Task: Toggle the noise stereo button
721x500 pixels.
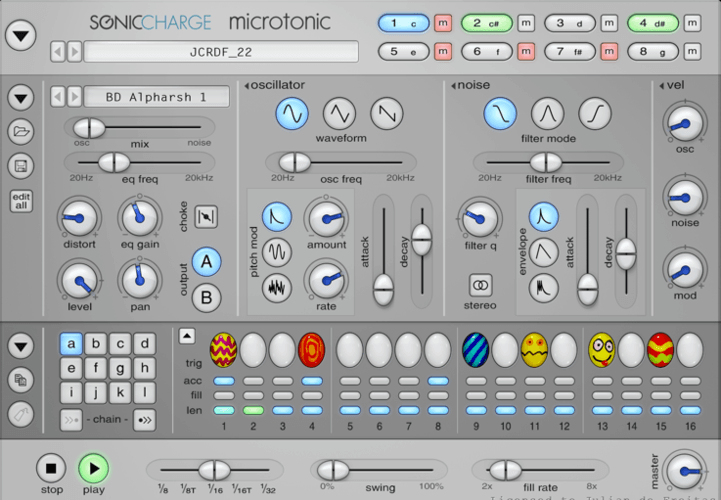Action: point(481,286)
